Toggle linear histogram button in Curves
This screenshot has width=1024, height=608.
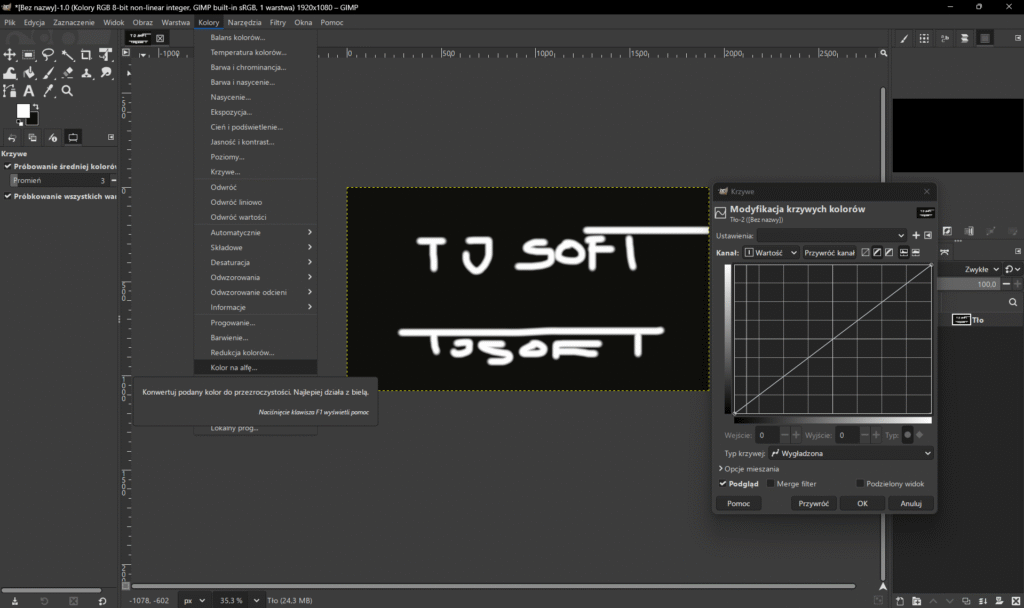904,253
